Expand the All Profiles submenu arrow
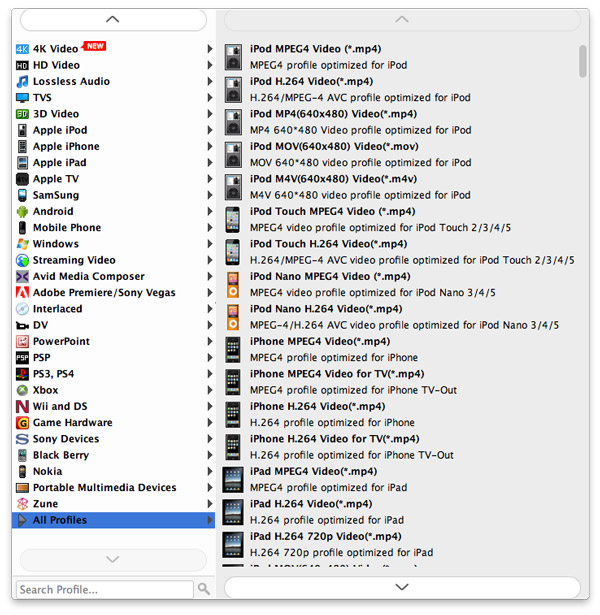600x615 pixels. point(210,520)
